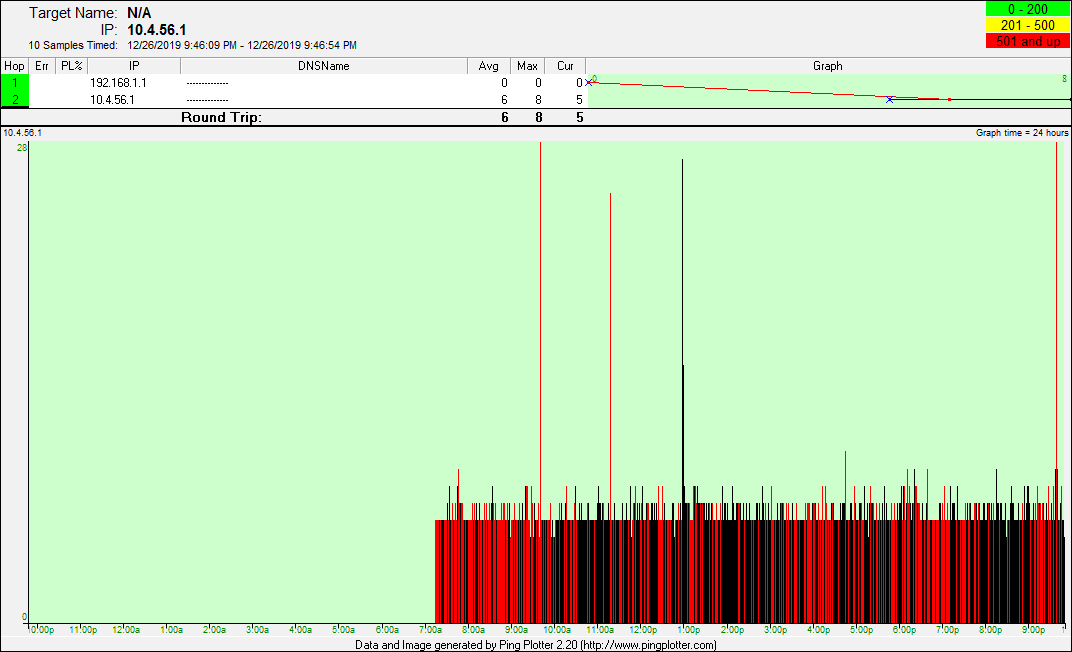Click the green 0 - 200 legend swatch

(x=1027, y=9)
